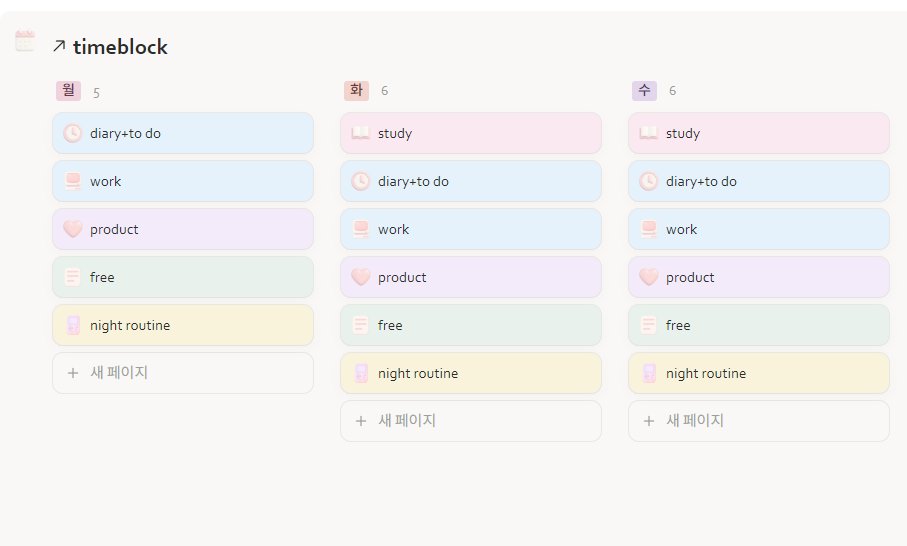Image resolution: width=907 pixels, height=546 pixels.
Task: Add new page in 월 column
Action: tap(183, 373)
